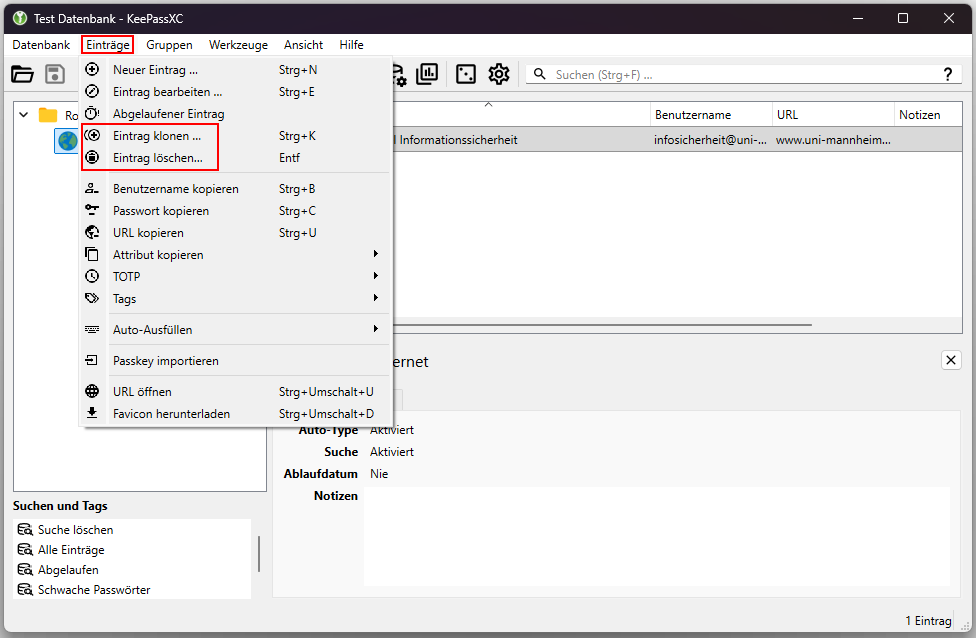Click the plus icon beside Neuer Eintrag
This screenshot has width=976, height=638.
92,69
